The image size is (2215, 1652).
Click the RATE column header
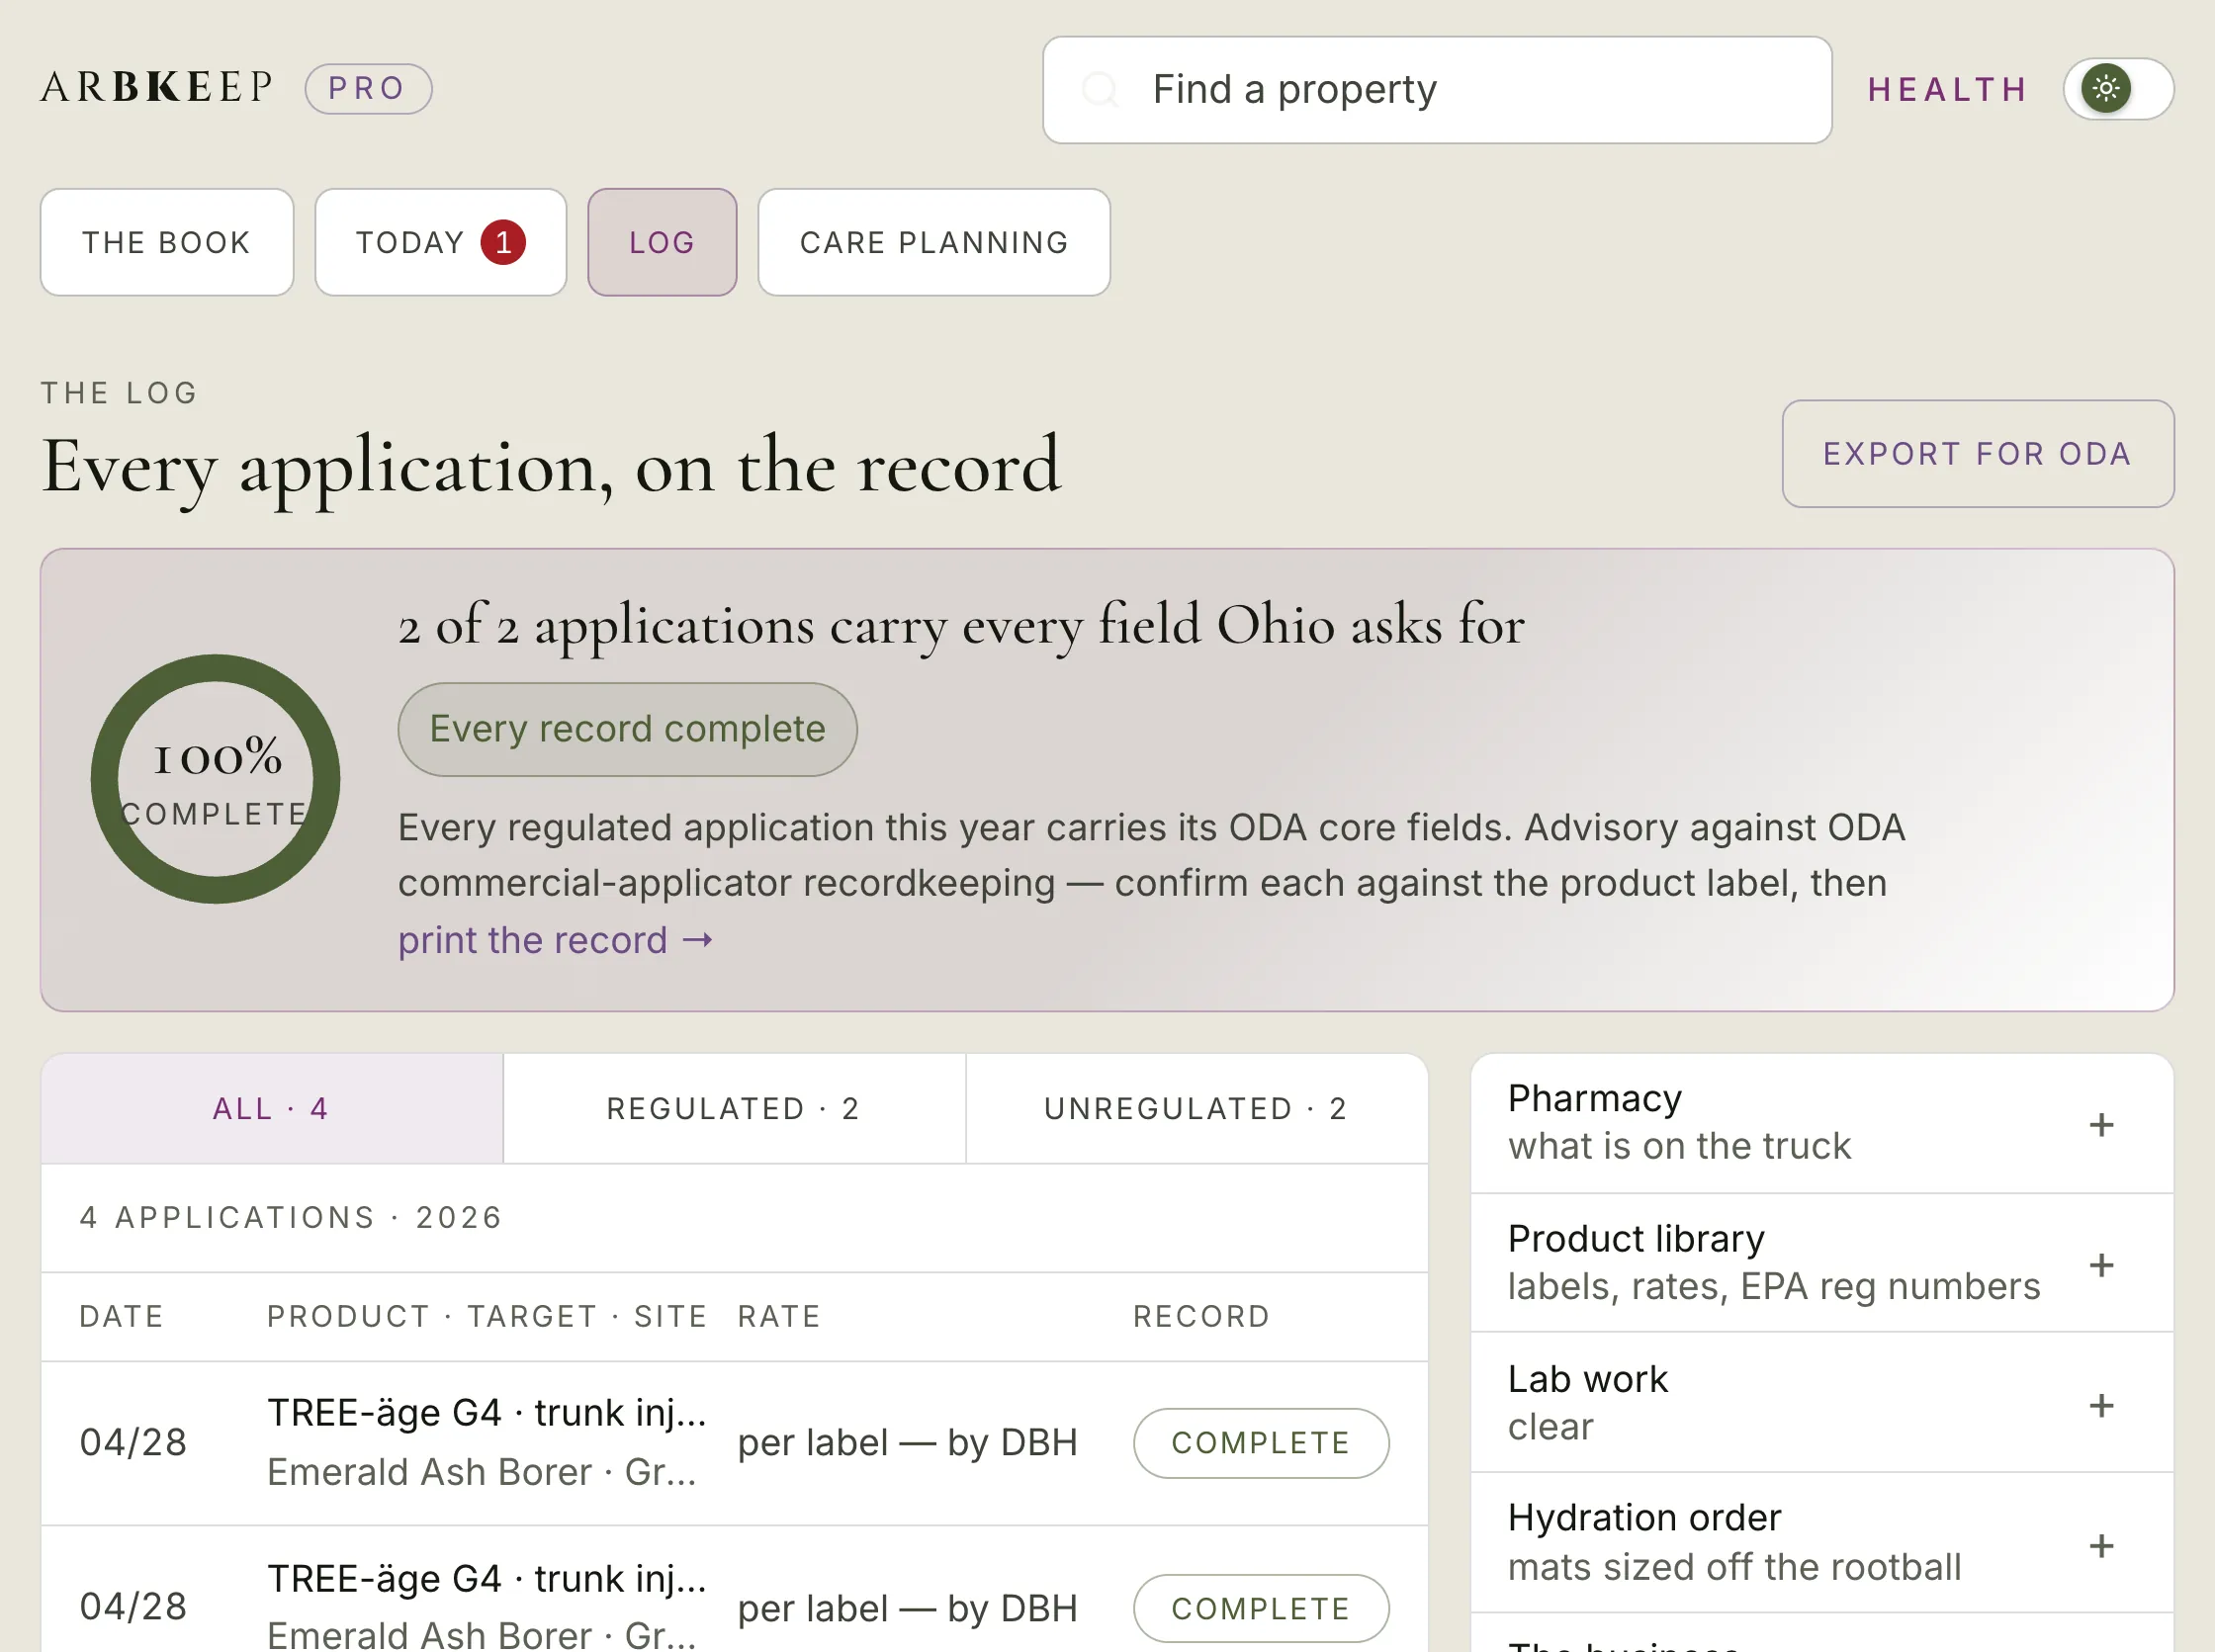click(x=779, y=1316)
